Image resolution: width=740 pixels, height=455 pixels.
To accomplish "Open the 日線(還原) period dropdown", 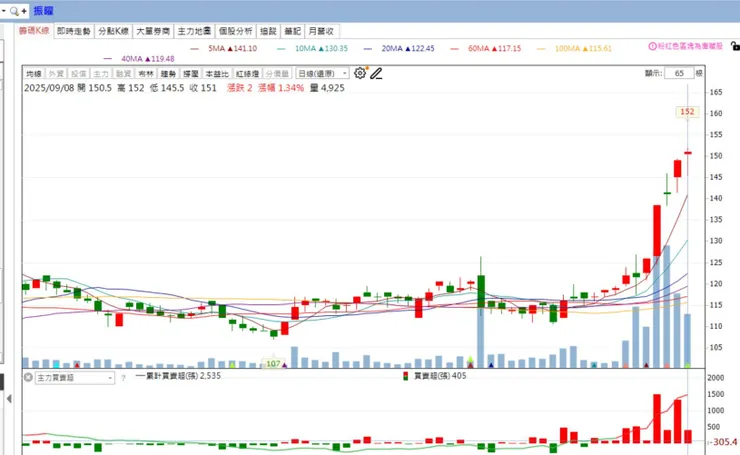I will (x=322, y=74).
